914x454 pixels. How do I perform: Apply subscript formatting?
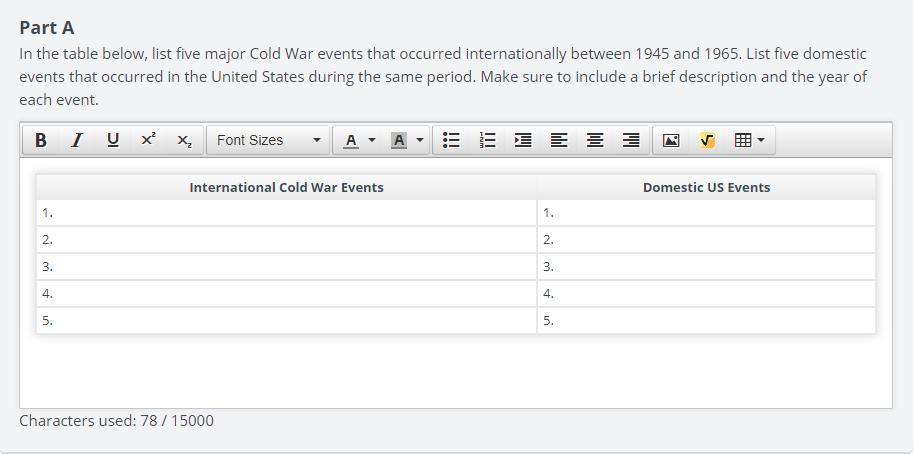point(184,141)
